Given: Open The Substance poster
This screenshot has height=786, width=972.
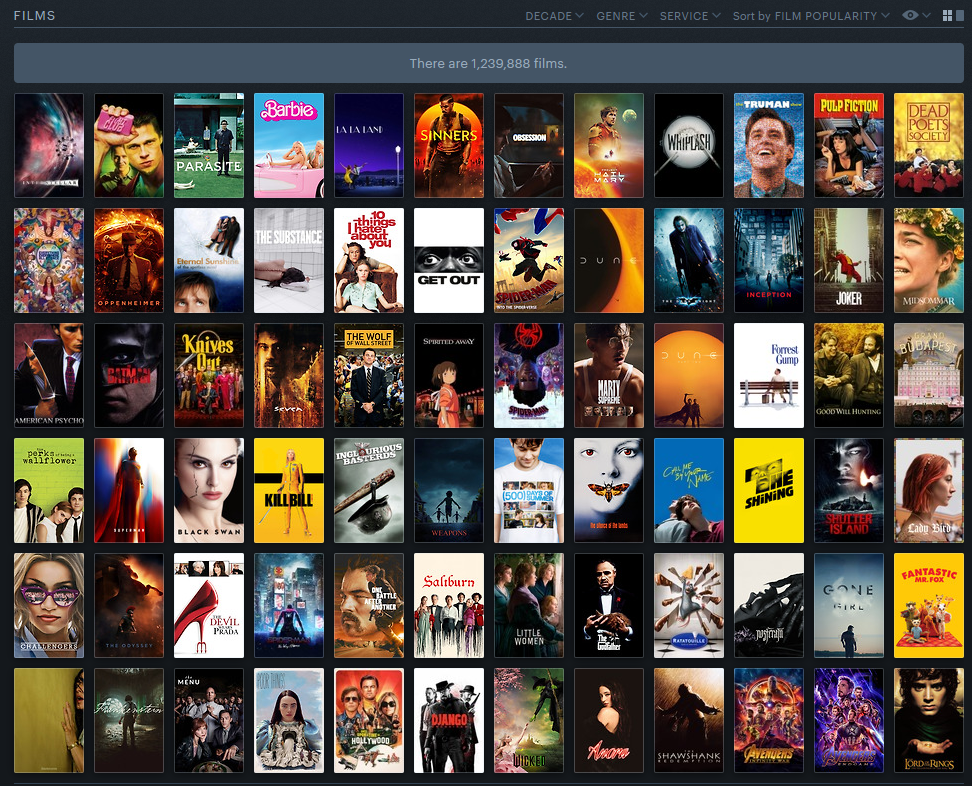Looking at the screenshot, I should click(289, 260).
